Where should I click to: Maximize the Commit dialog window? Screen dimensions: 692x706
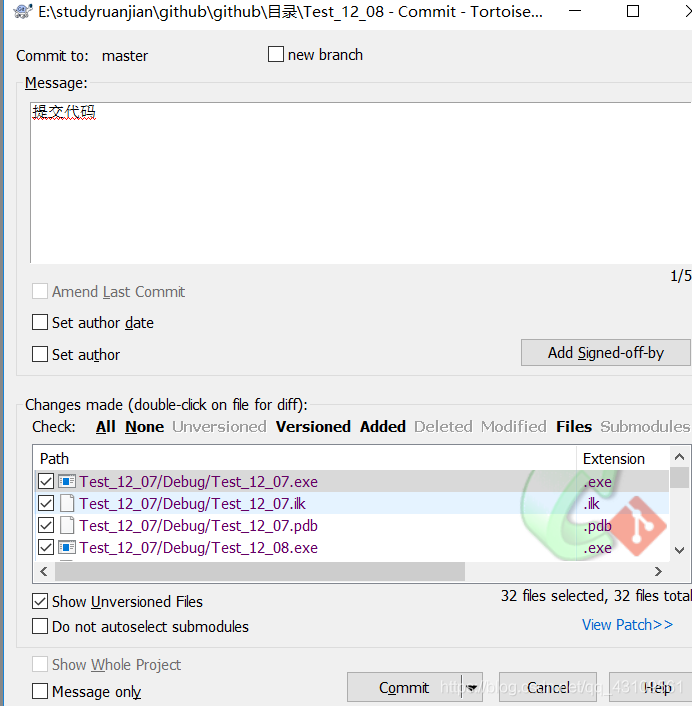(633, 11)
